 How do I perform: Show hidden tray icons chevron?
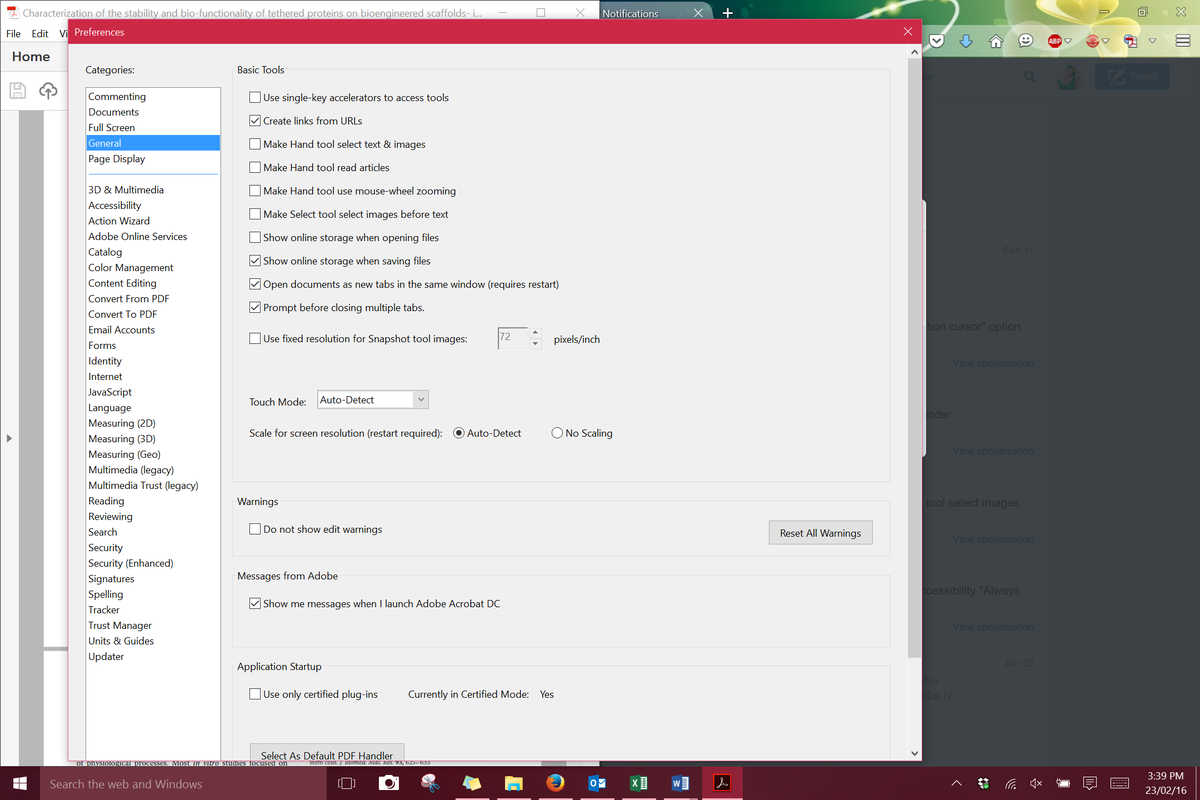click(x=956, y=783)
